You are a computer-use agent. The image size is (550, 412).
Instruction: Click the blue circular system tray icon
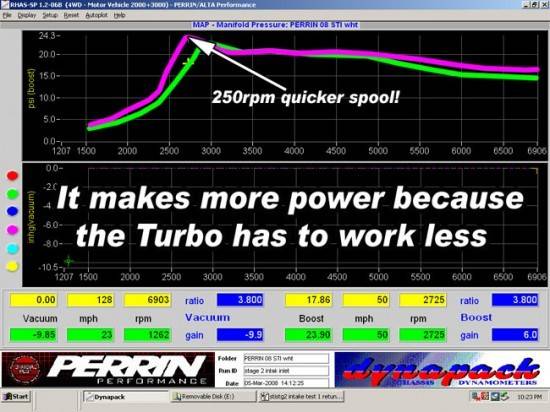point(495,397)
